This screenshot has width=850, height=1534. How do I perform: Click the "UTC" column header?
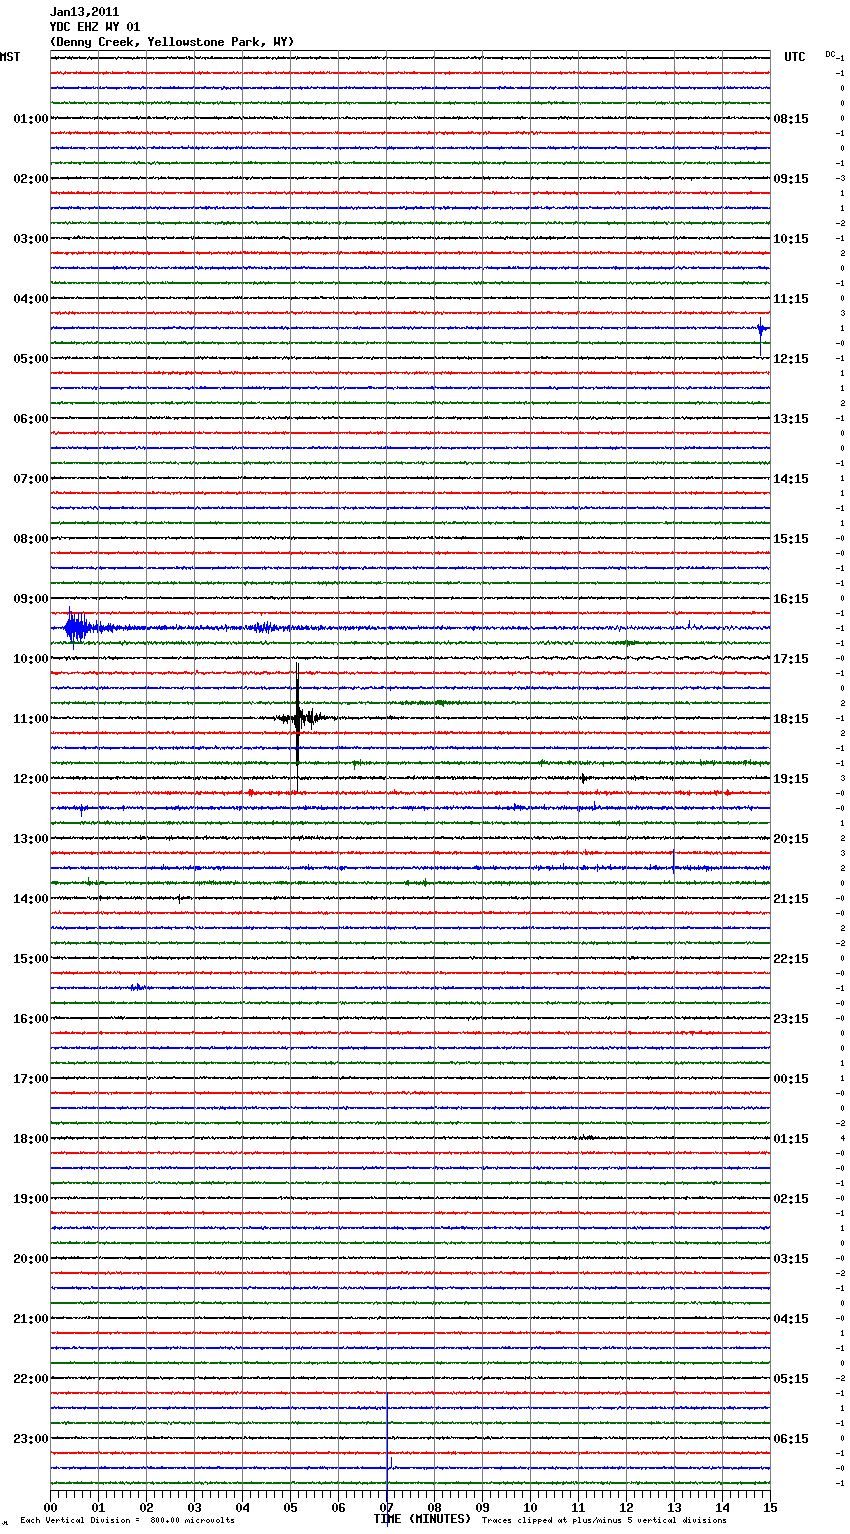coord(795,57)
